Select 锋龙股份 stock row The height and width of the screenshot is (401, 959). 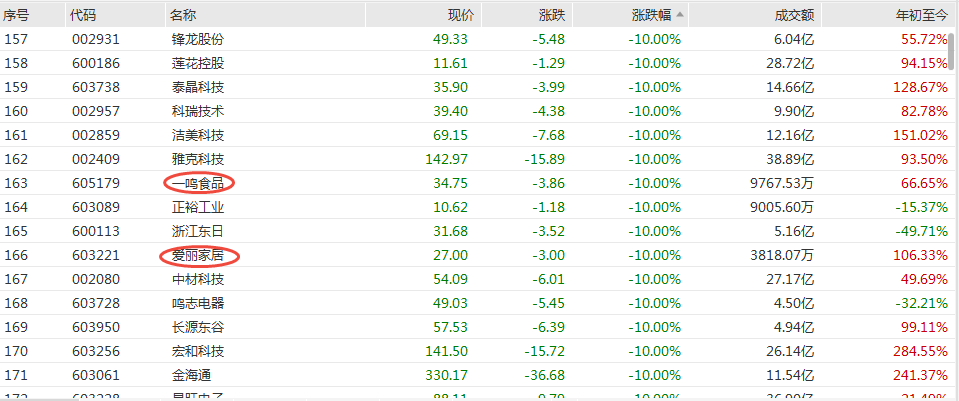coord(476,39)
